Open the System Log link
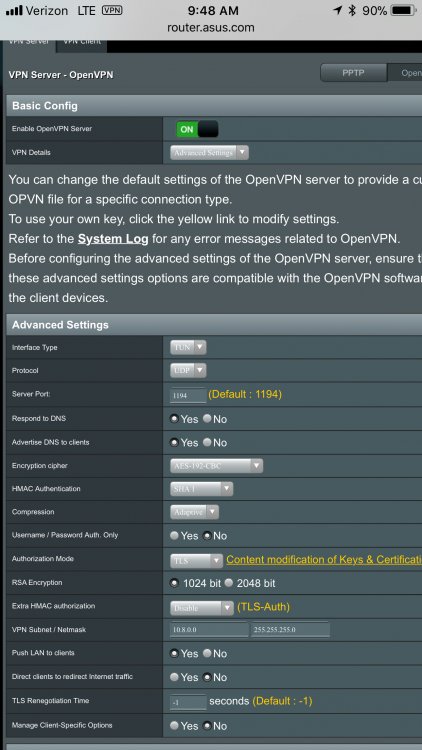The image size is (422, 750). 113,238
